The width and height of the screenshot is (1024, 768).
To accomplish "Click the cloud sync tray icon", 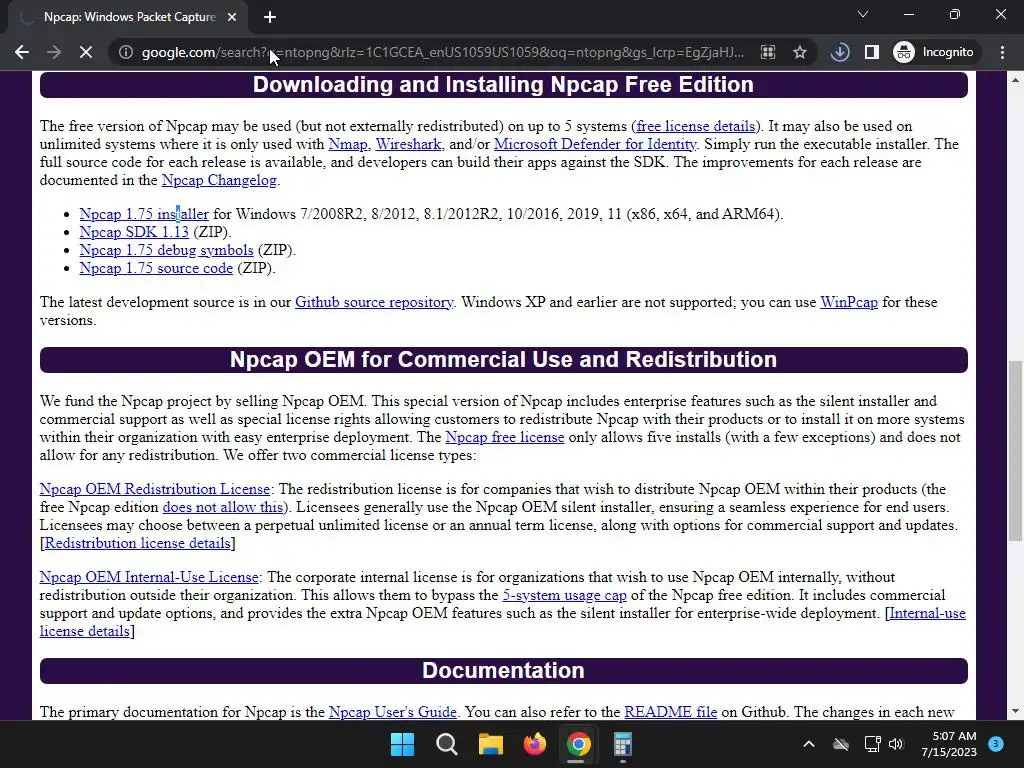I will click(x=840, y=744).
